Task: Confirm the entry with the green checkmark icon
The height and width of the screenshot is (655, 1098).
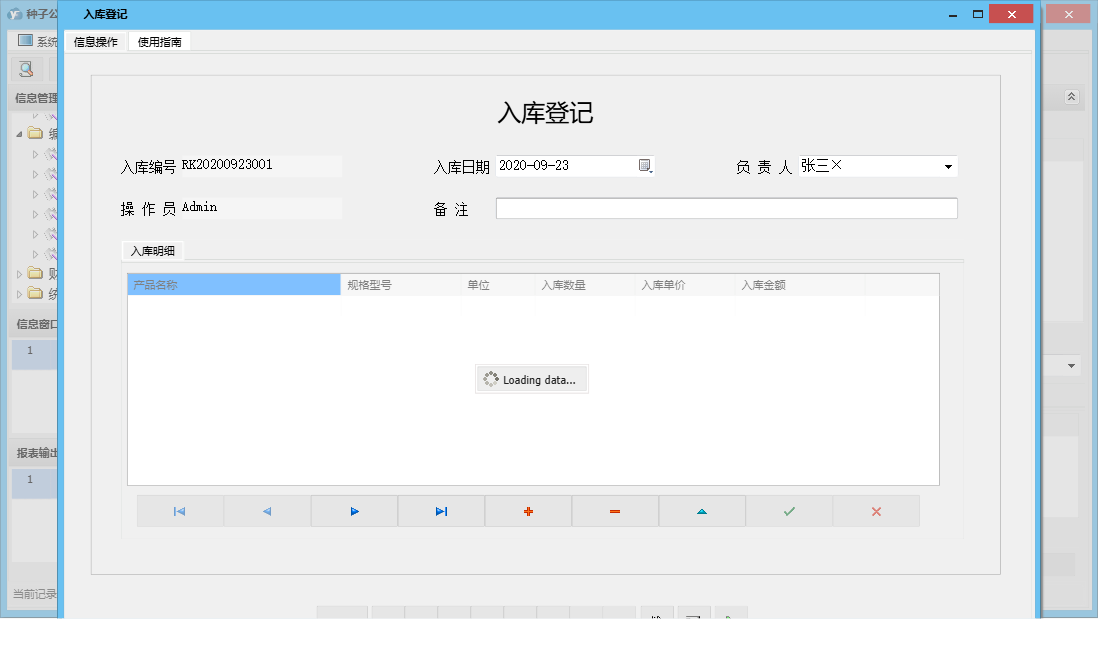Action: click(789, 511)
